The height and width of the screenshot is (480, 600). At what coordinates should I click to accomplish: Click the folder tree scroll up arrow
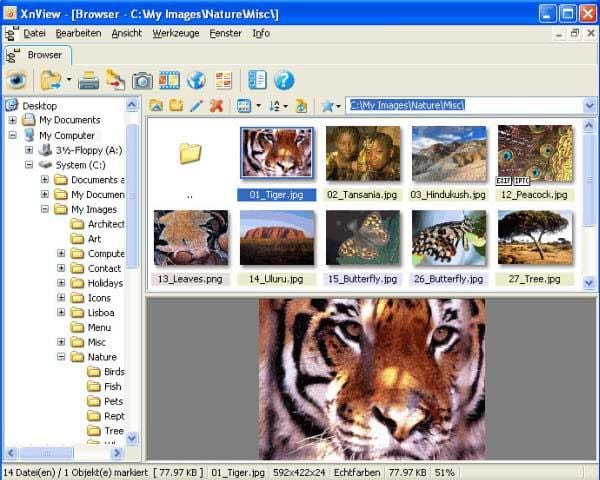(x=132, y=104)
